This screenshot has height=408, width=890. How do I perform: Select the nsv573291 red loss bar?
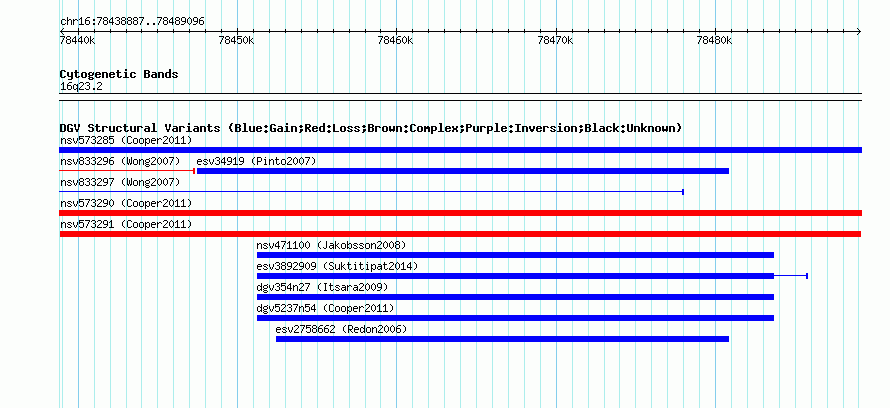pyautogui.click(x=460, y=234)
